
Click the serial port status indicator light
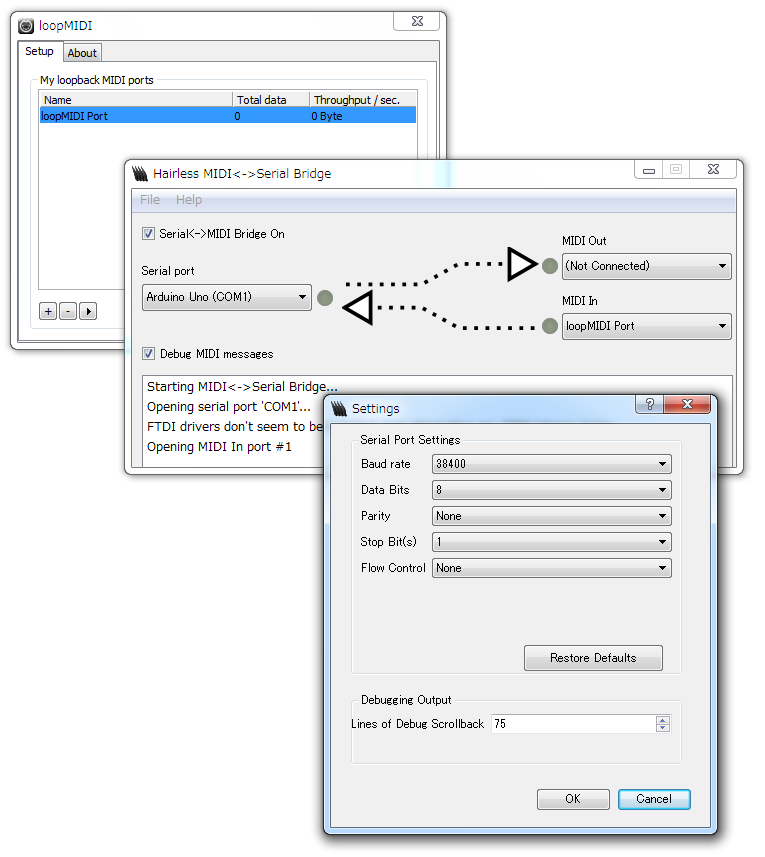click(x=325, y=297)
